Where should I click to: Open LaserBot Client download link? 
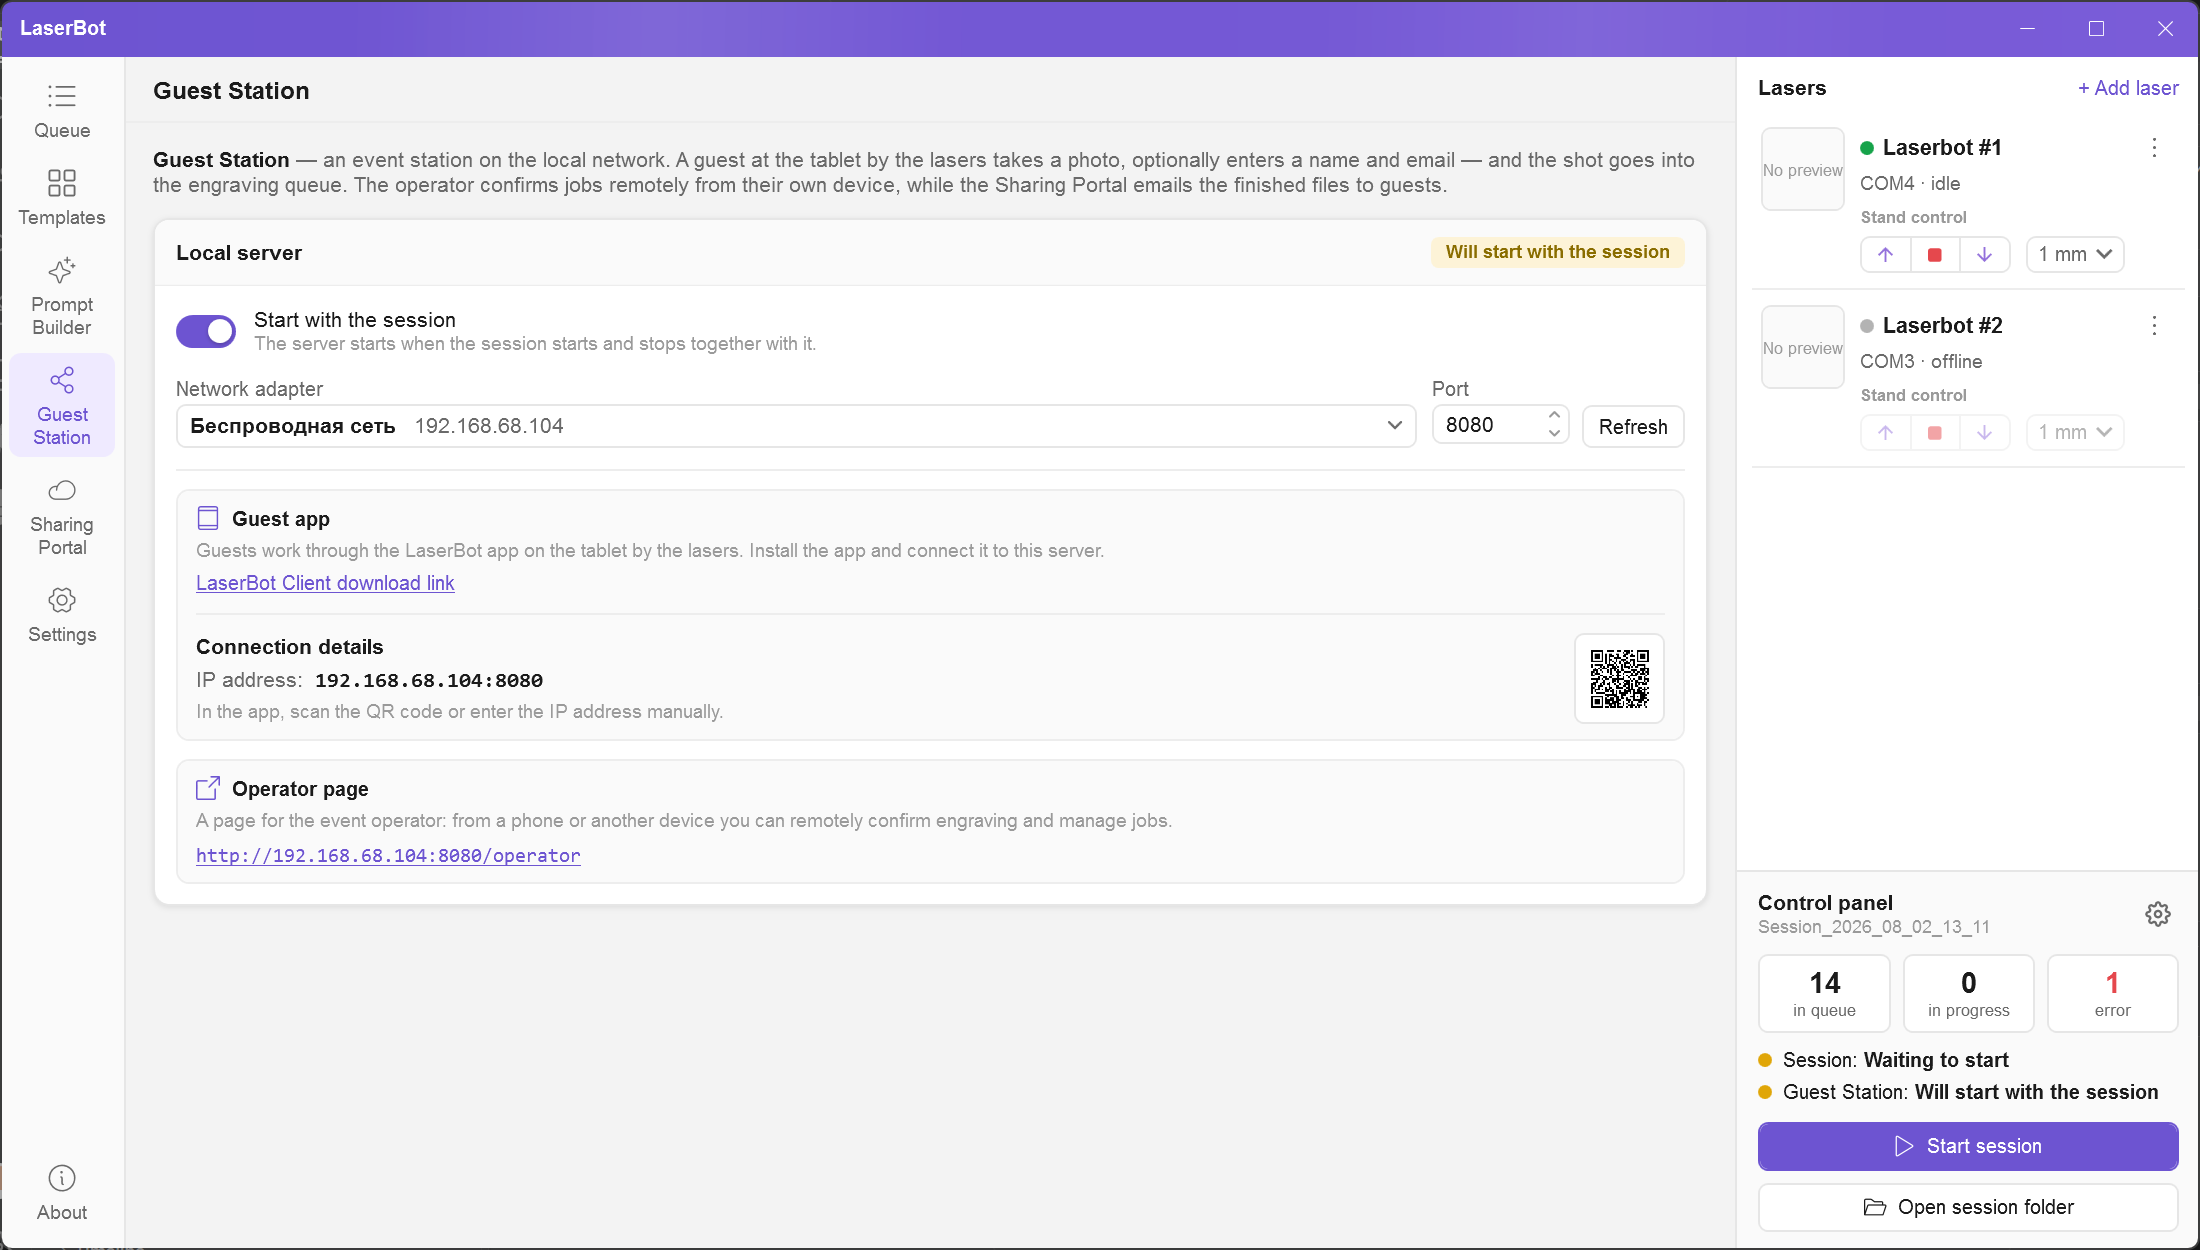325,583
